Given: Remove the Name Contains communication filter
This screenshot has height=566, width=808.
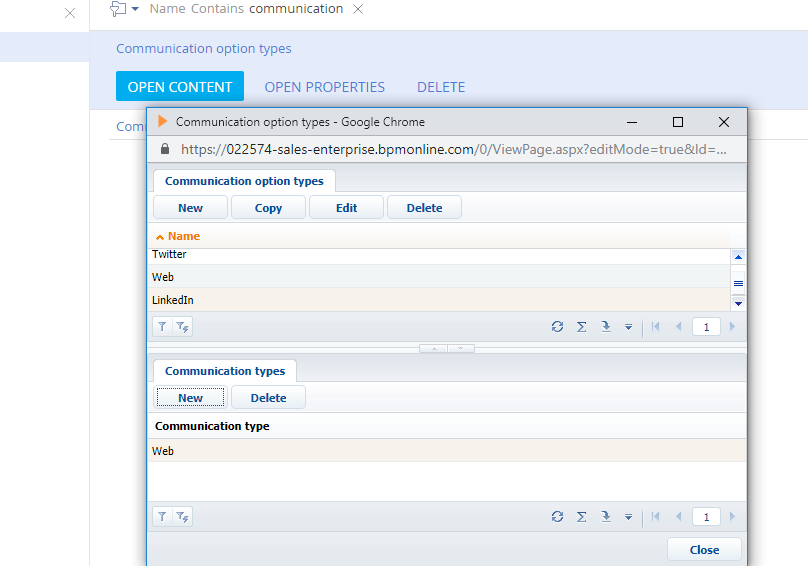Looking at the screenshot, I should click(358, 9).
